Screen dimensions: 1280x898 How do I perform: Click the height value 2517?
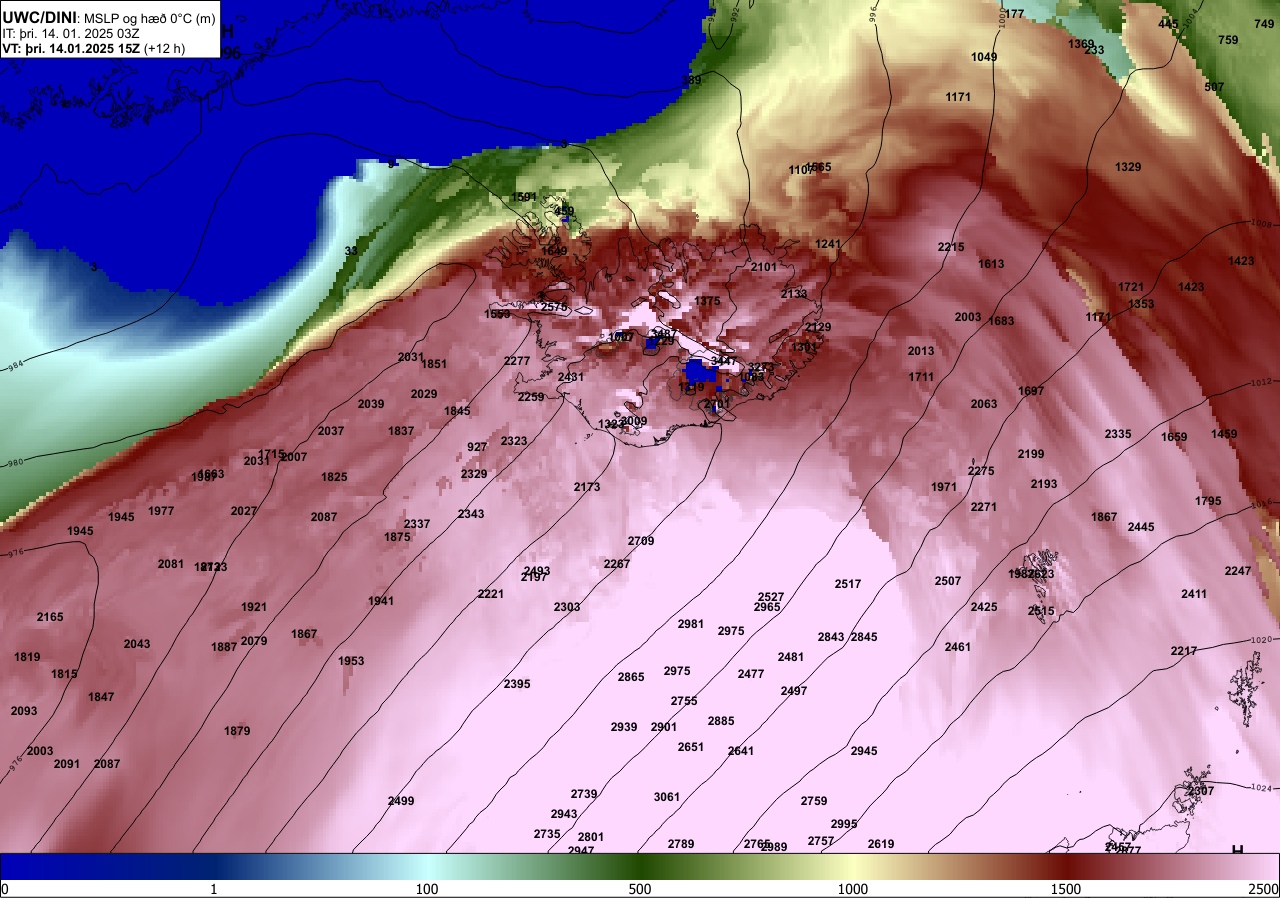tap(848, 584)
